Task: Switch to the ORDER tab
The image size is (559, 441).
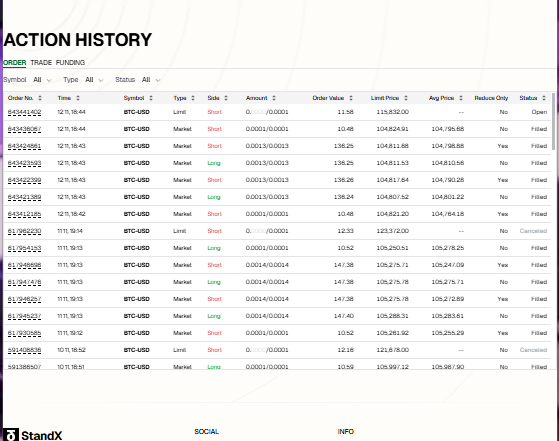Action: coord(15,63)
